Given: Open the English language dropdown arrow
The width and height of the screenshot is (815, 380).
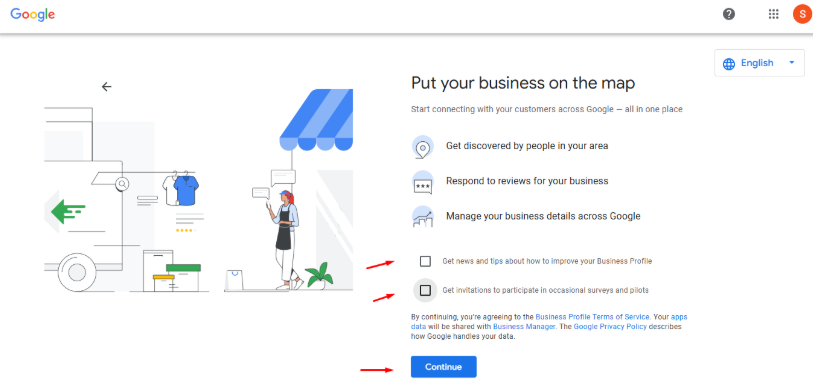Looking at the screenshot, I should 792,62.
